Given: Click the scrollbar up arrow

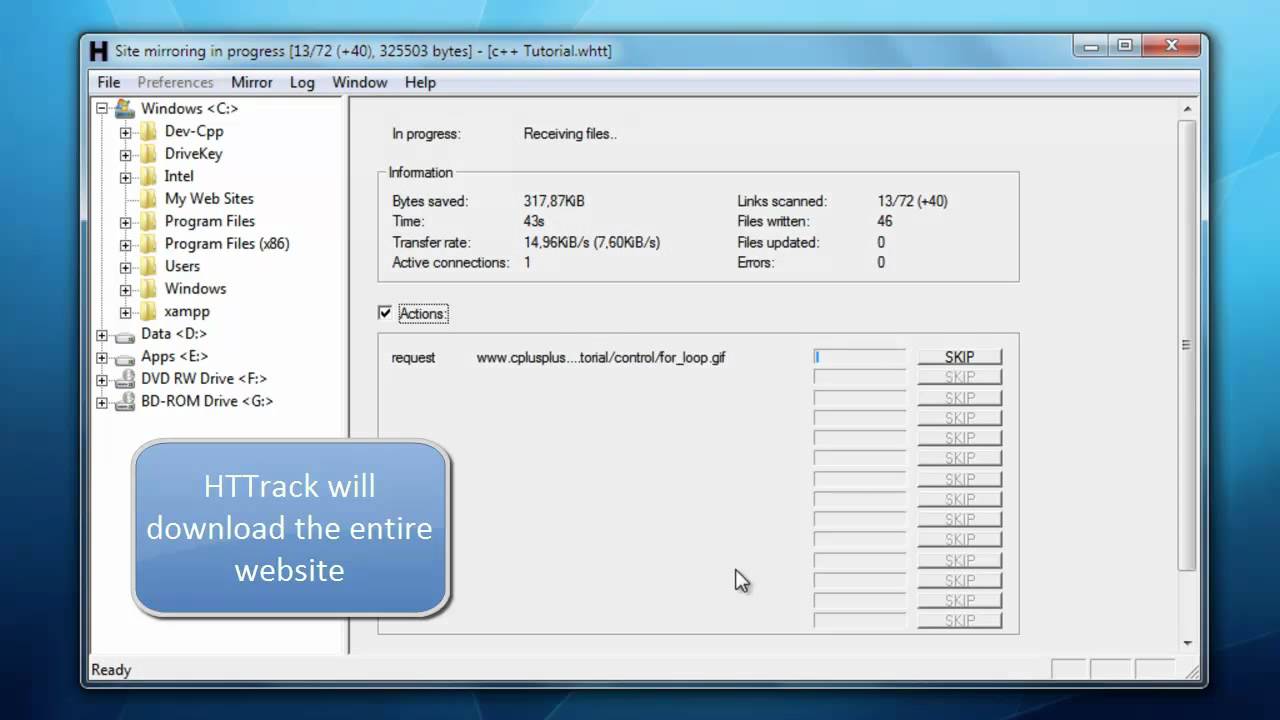Looking at the screenshot, I should 1187,109.
